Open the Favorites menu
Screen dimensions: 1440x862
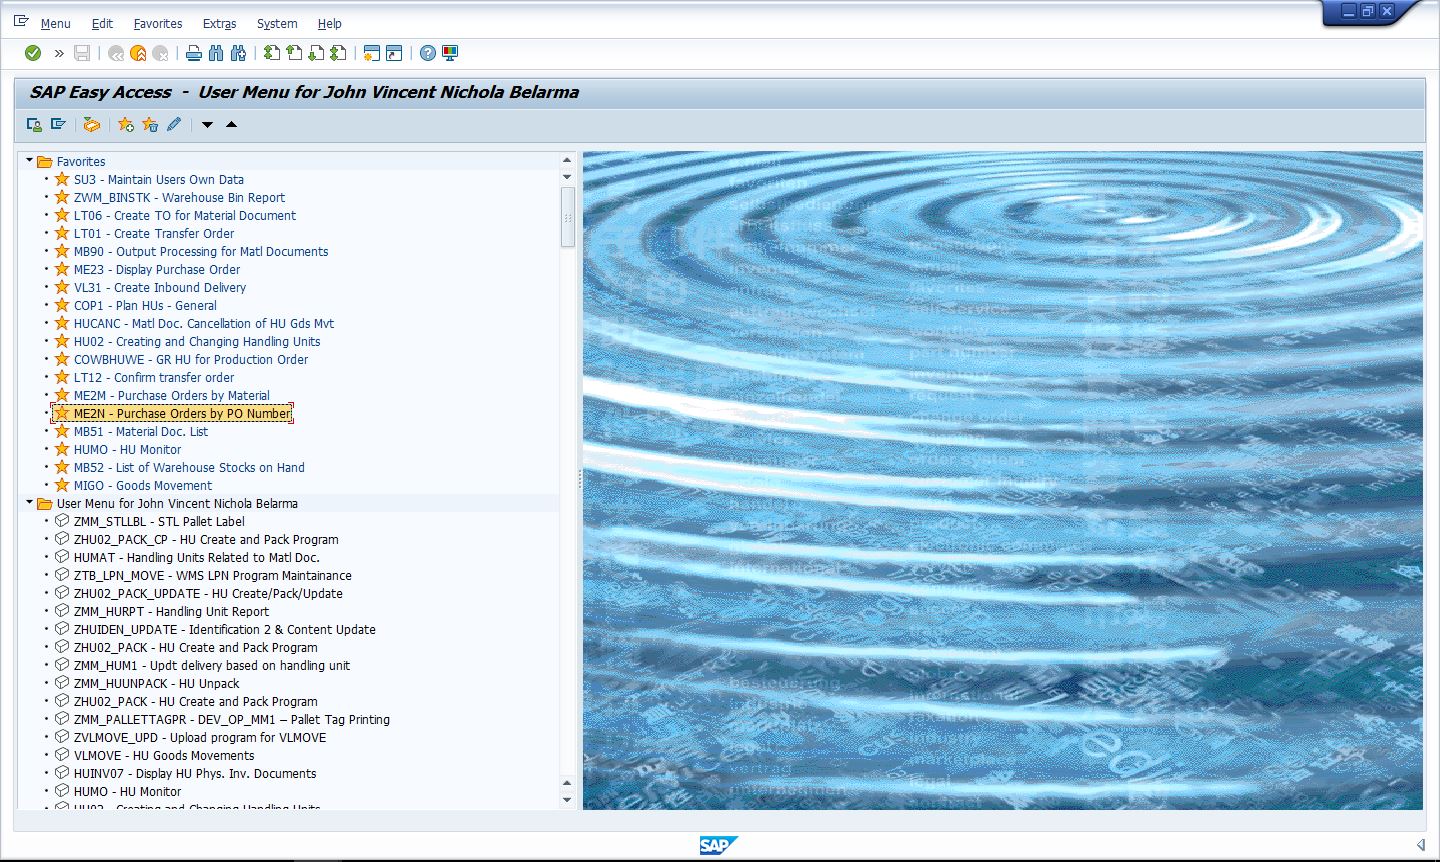158,23
